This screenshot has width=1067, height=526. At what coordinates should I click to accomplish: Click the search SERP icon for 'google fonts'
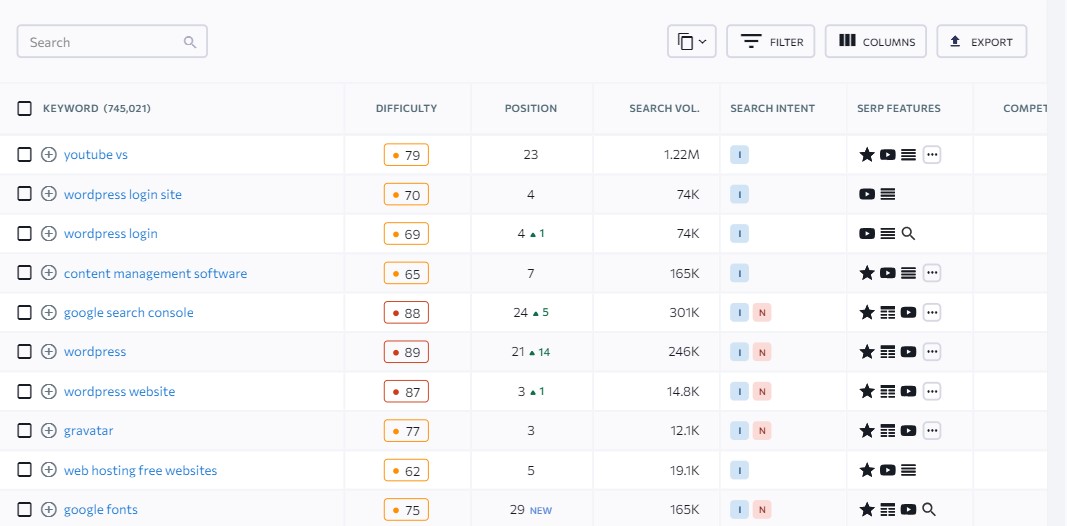point(929,509)
